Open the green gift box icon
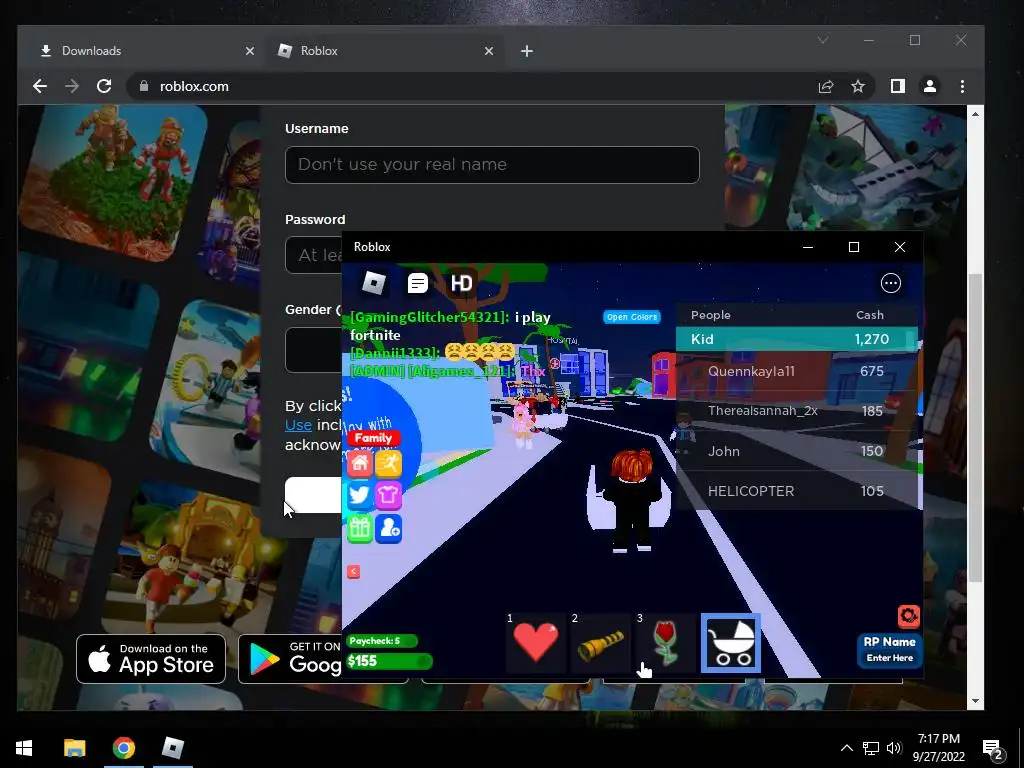1024x768 pixels. tap(360, 528)
